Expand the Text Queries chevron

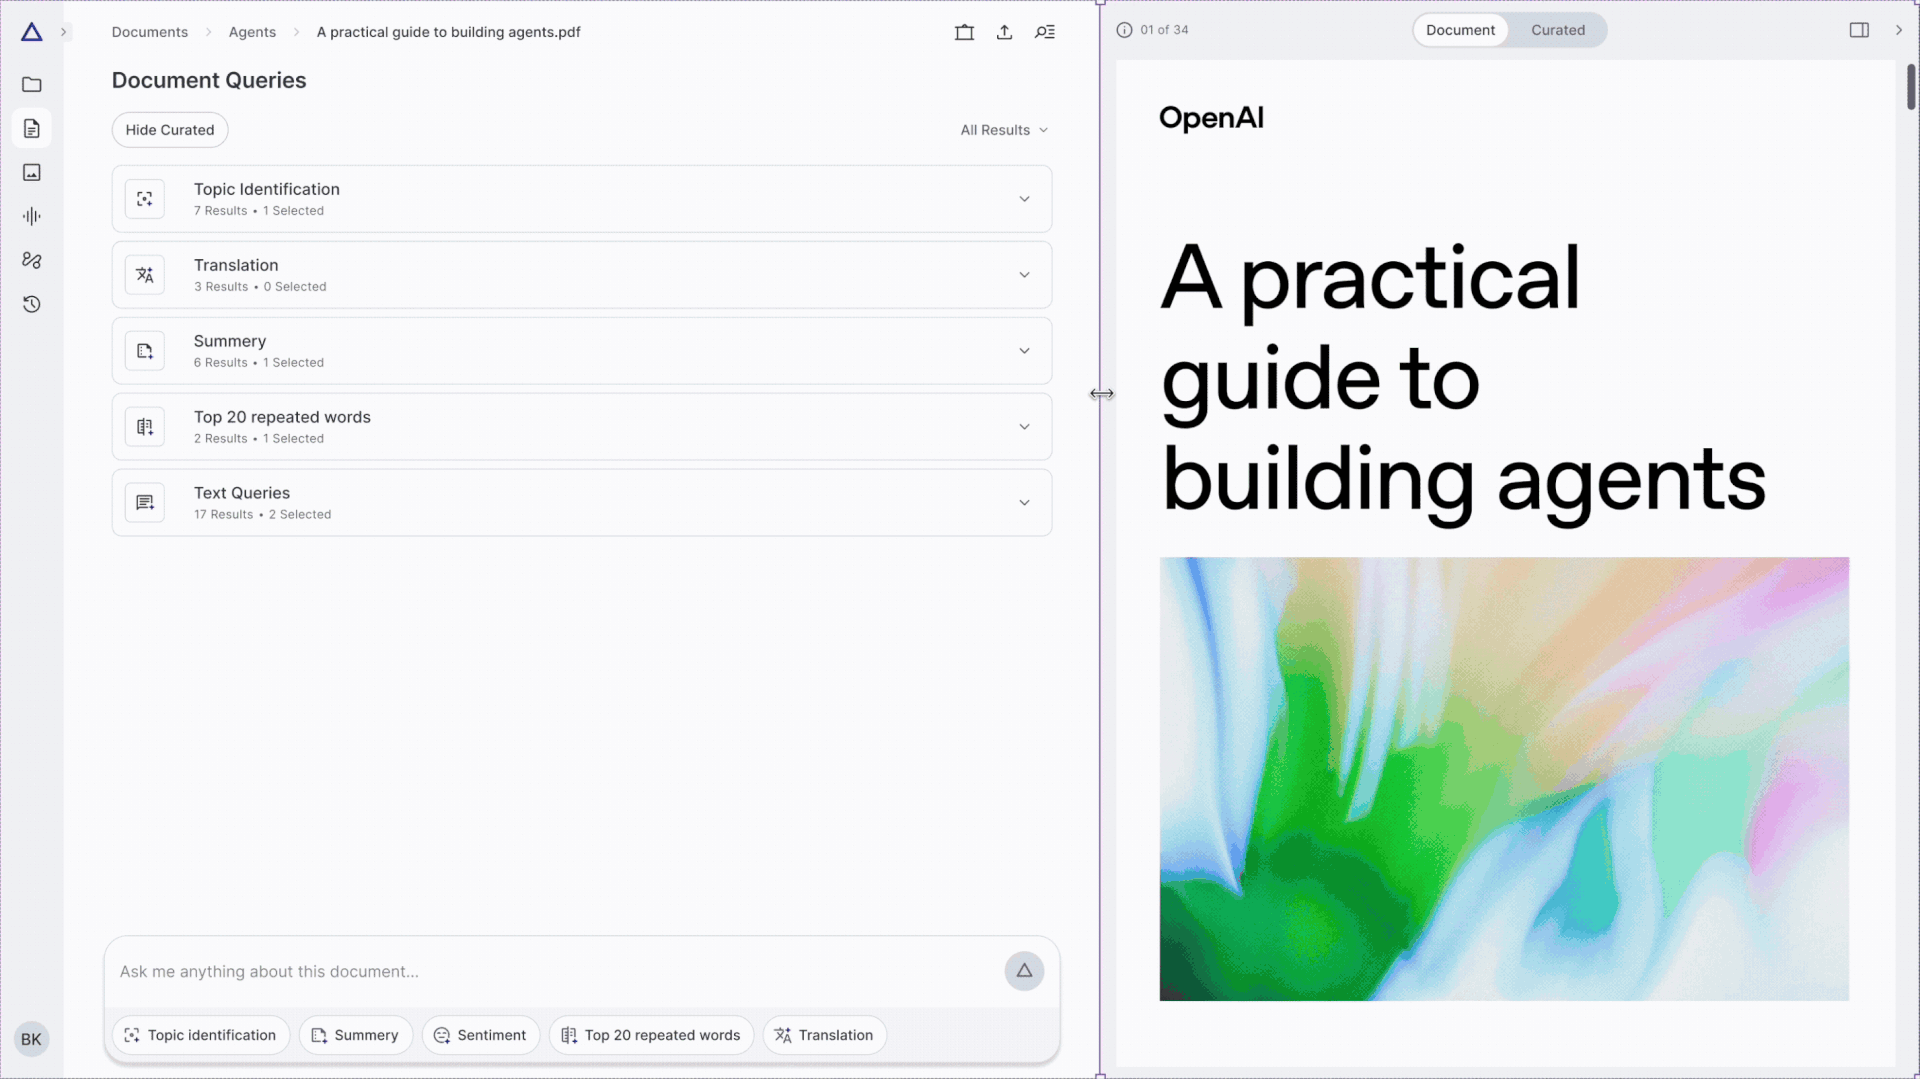coord(1024,503)
